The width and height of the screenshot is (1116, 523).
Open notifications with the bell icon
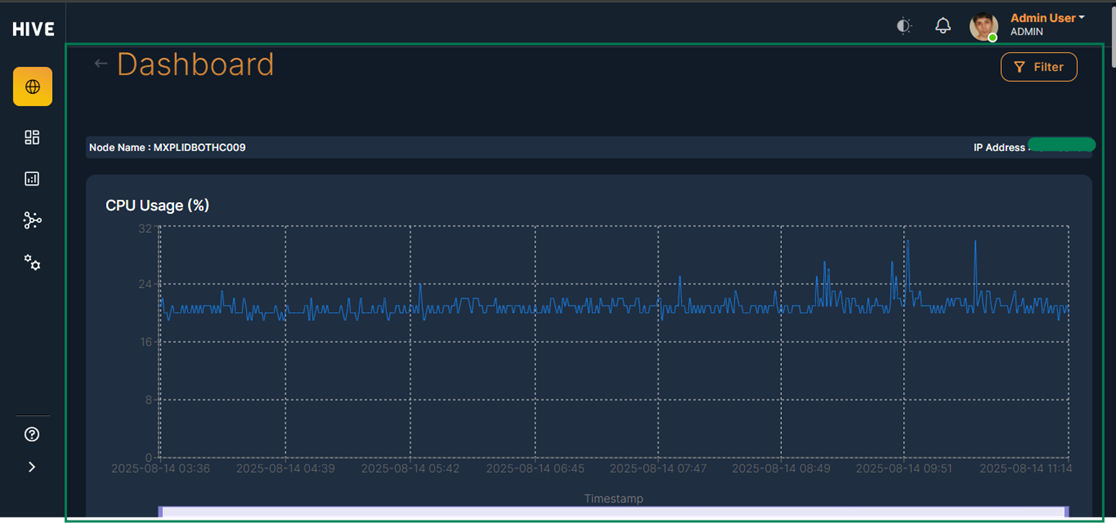(943, 26)
